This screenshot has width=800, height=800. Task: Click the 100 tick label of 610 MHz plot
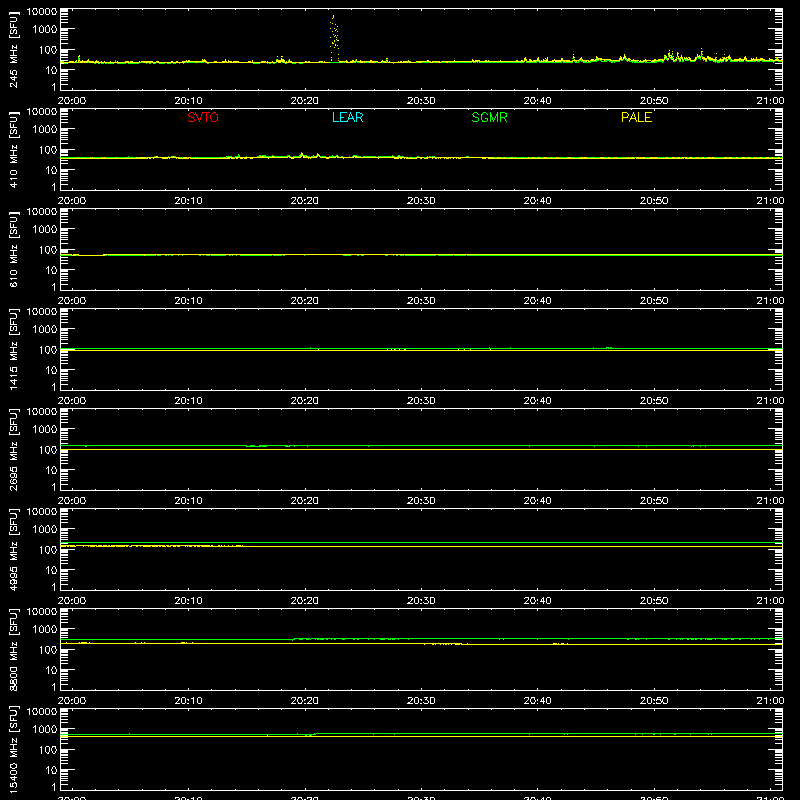(x=48, y=250)
